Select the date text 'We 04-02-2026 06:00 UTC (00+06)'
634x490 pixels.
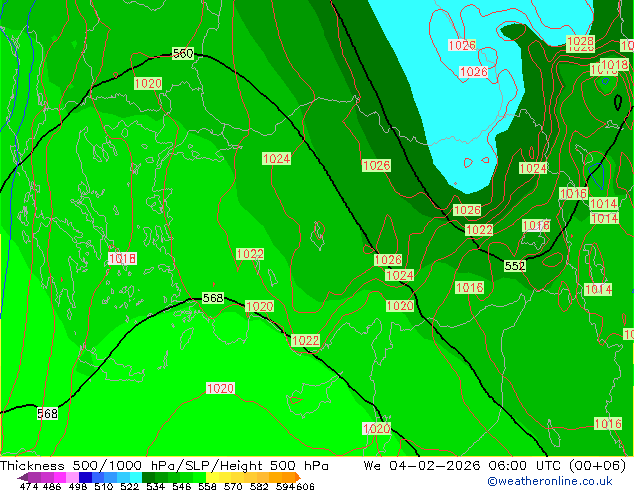point(495,466)
